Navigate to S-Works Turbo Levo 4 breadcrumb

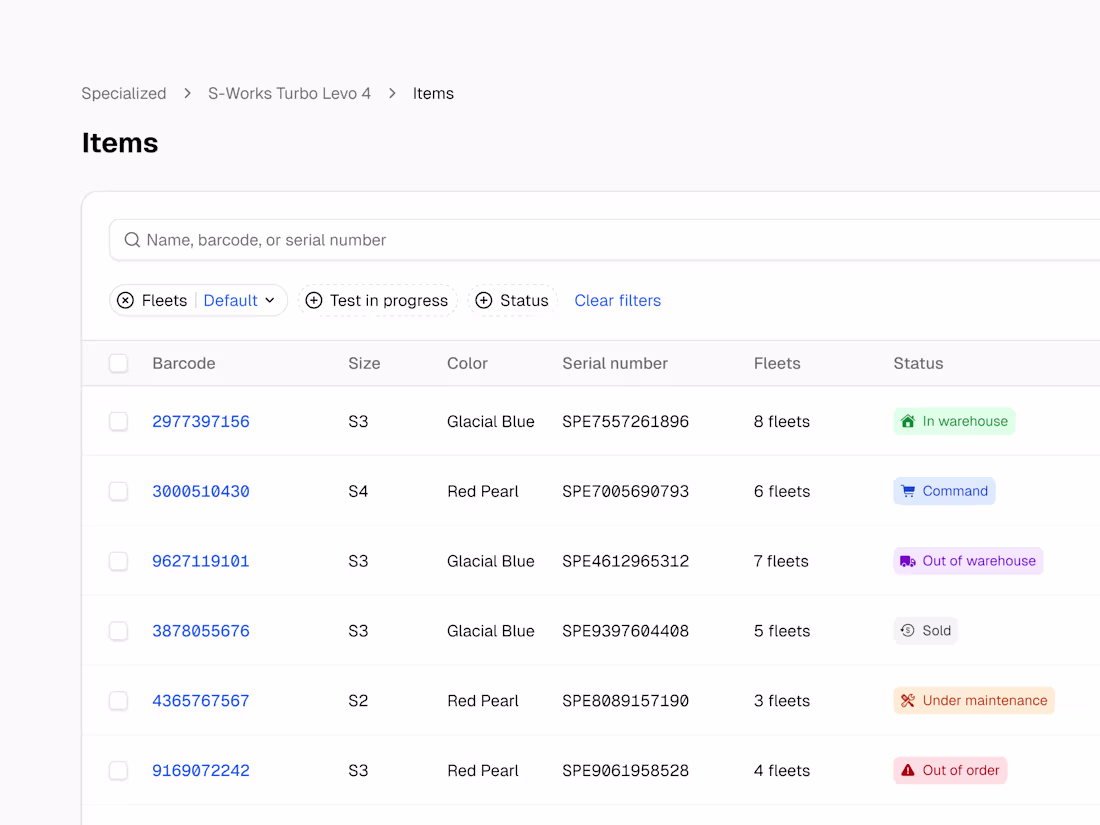(x=289, y=94)
